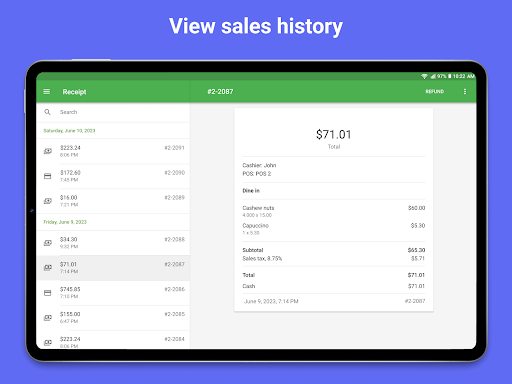
Task: Click the large $71.01 total amount
Action: pyautogui.click(x=334, y=135)
